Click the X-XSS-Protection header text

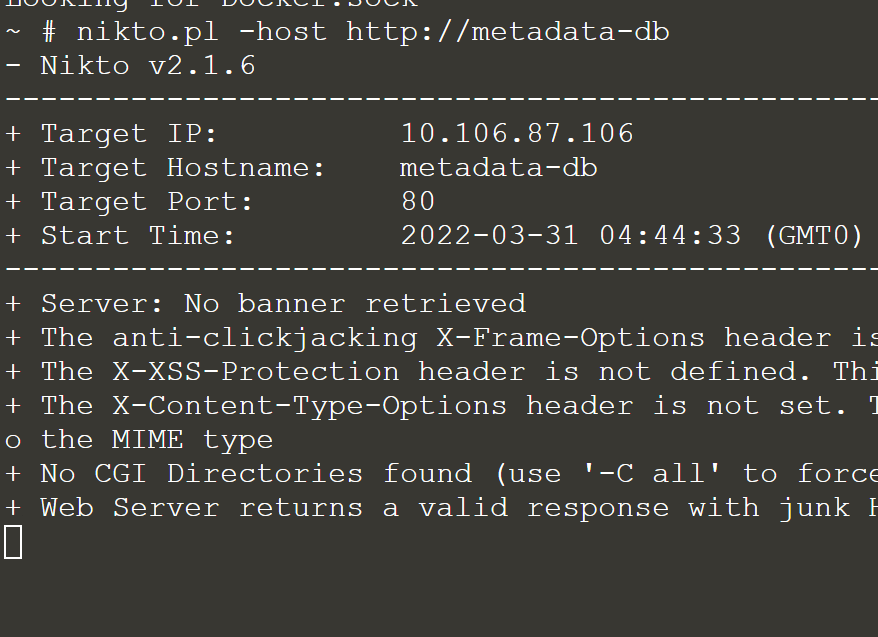[256, 372]
